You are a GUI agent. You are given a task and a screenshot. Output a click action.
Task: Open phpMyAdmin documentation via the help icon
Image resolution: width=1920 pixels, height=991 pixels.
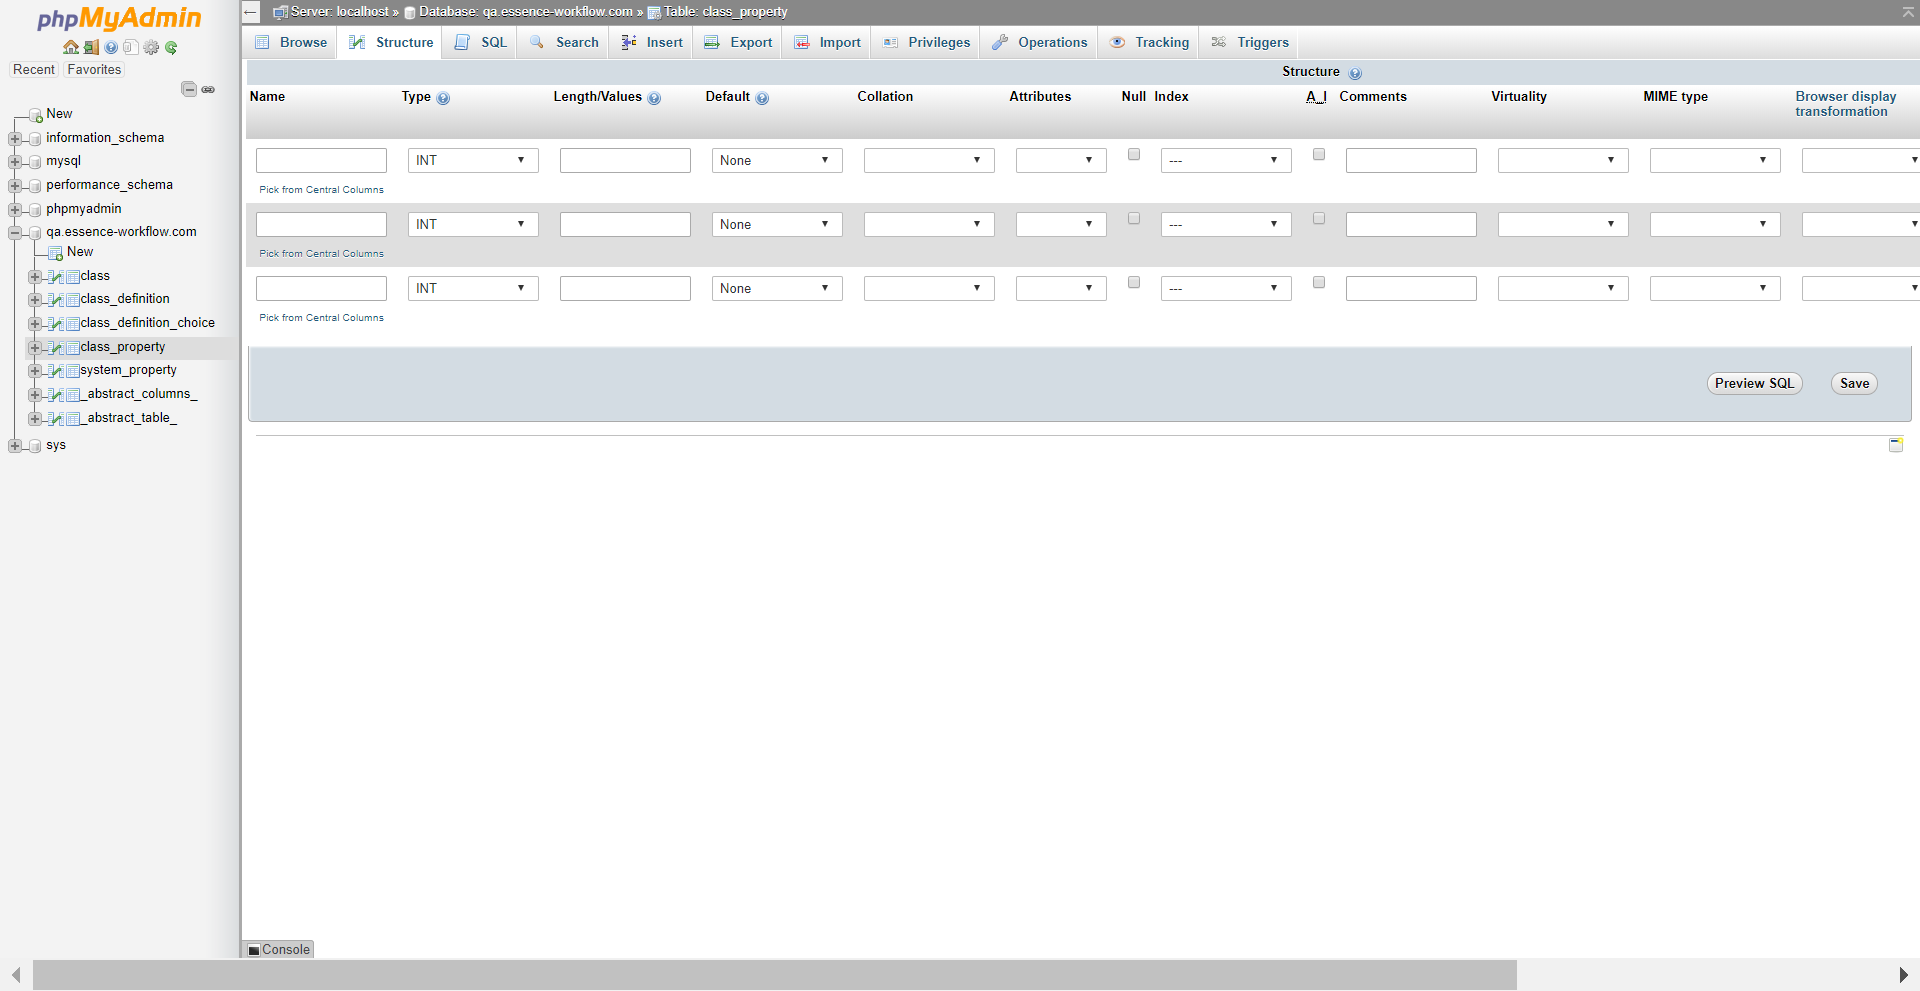pos(110,47)
